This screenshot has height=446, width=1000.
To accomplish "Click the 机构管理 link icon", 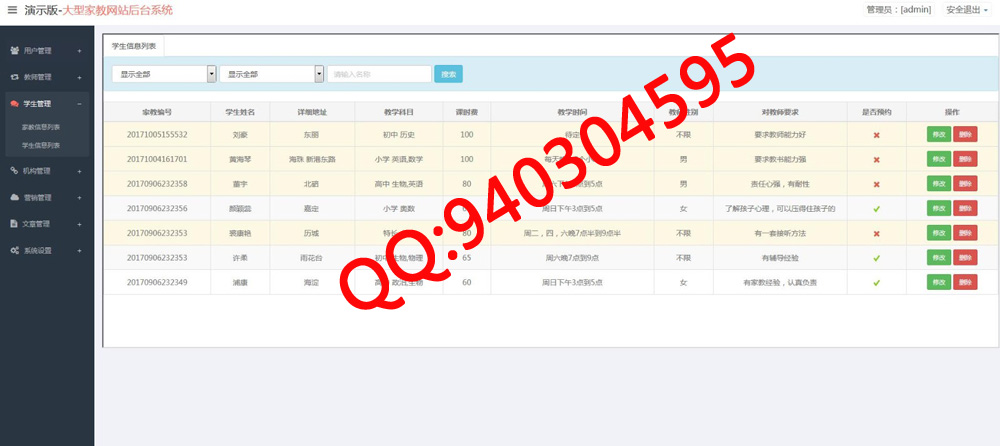I will (x=14, y=171).
